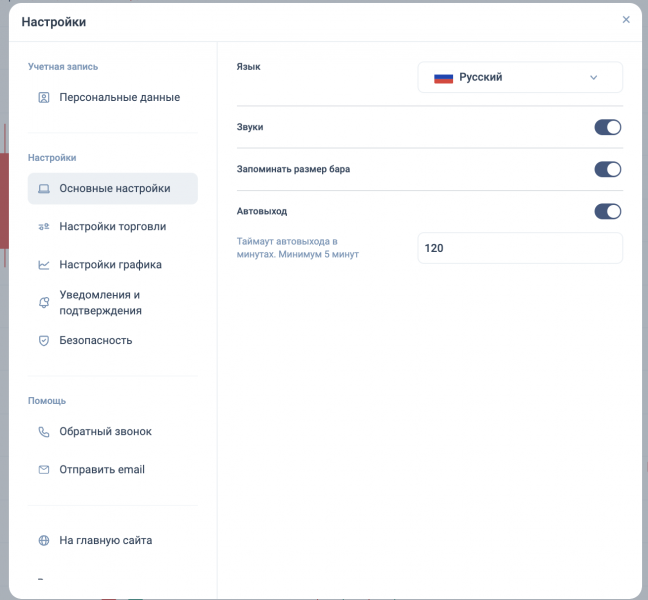Open Уведомления и подтверждения section
The image size is (648, 600).
[112, 302]
